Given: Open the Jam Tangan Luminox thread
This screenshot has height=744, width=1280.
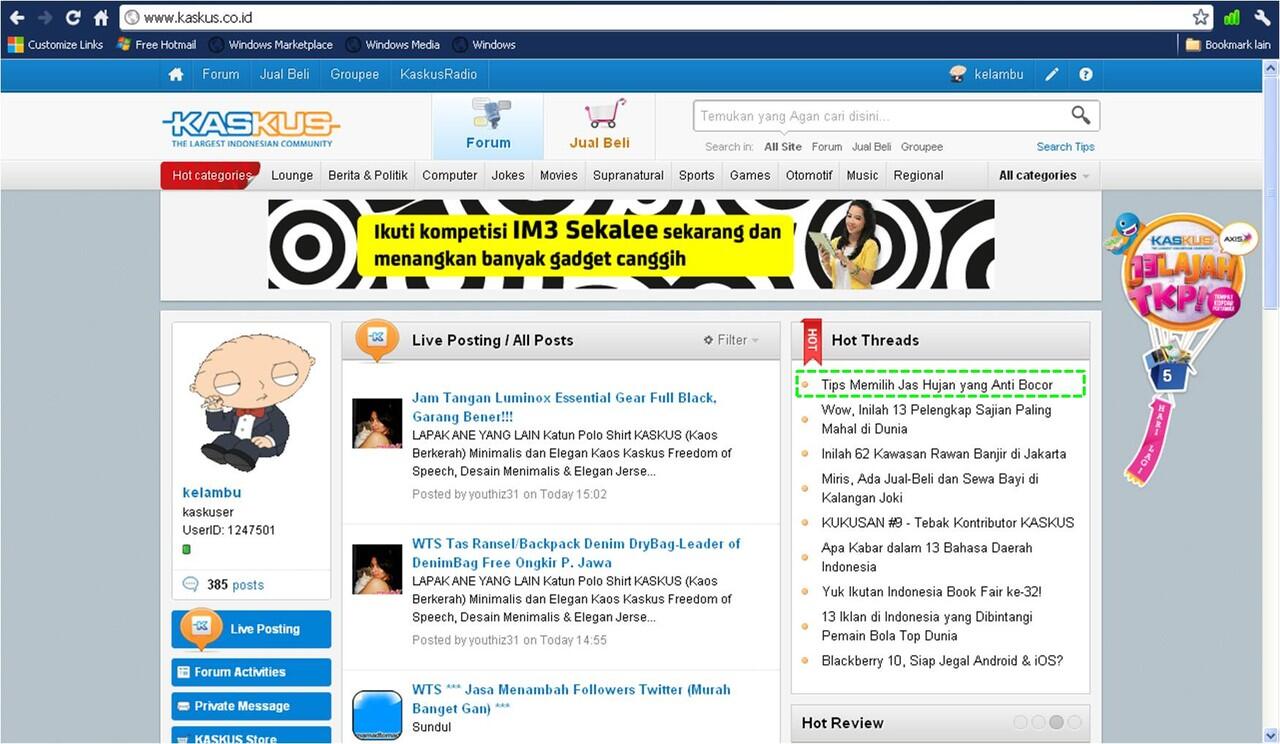Looking at the screenshot, I should [564, 407].
